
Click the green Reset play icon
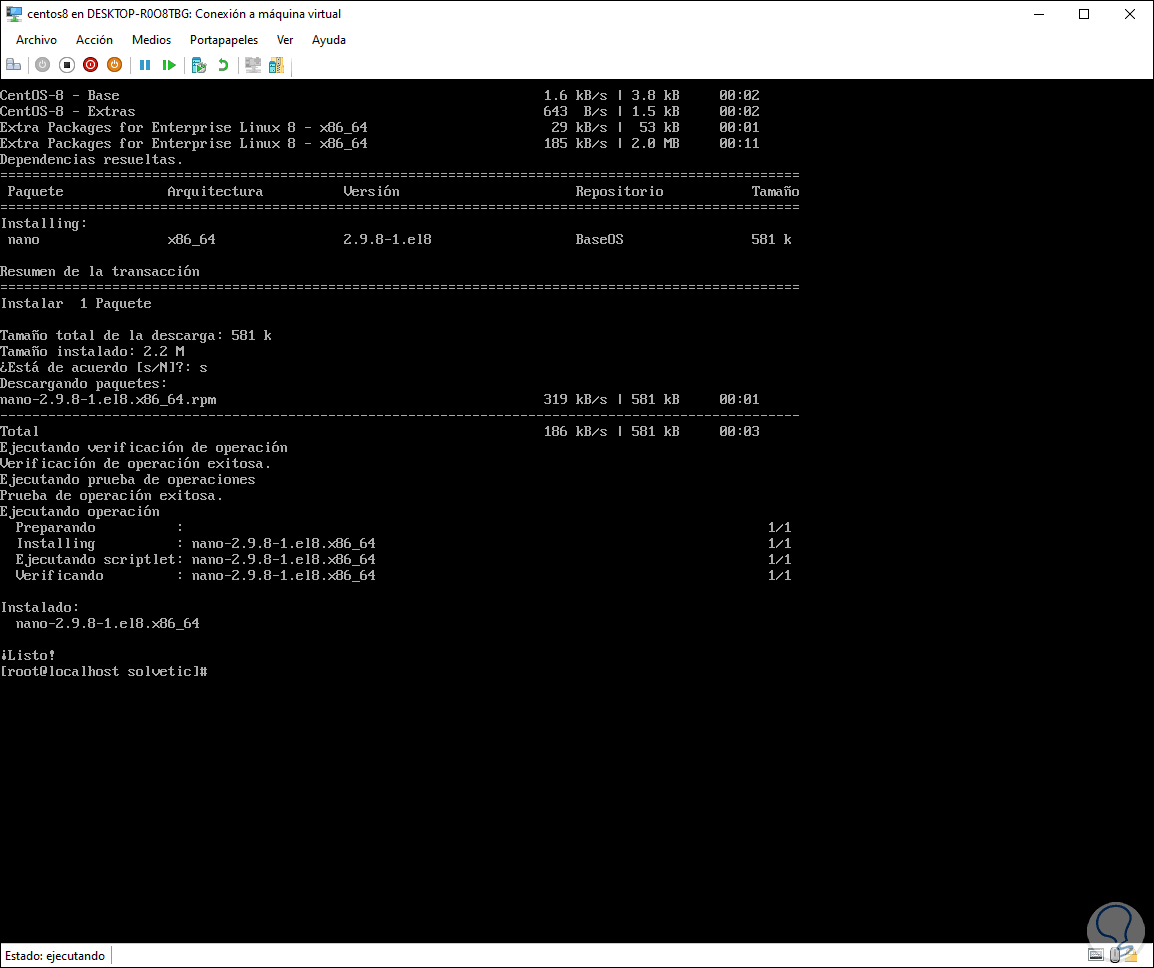click(x=169, y=65)
